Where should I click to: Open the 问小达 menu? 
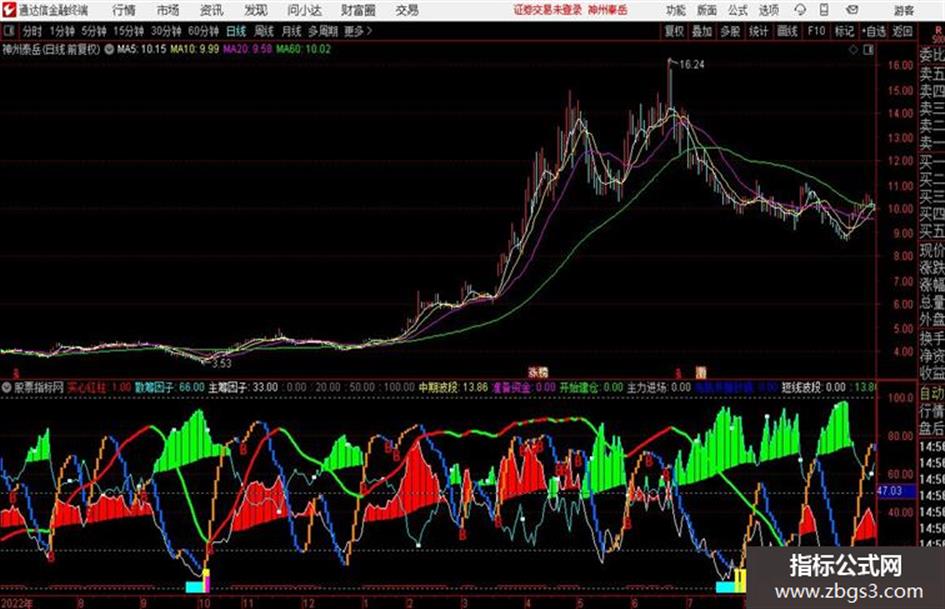pyautogui.click(x=304, y=10)
